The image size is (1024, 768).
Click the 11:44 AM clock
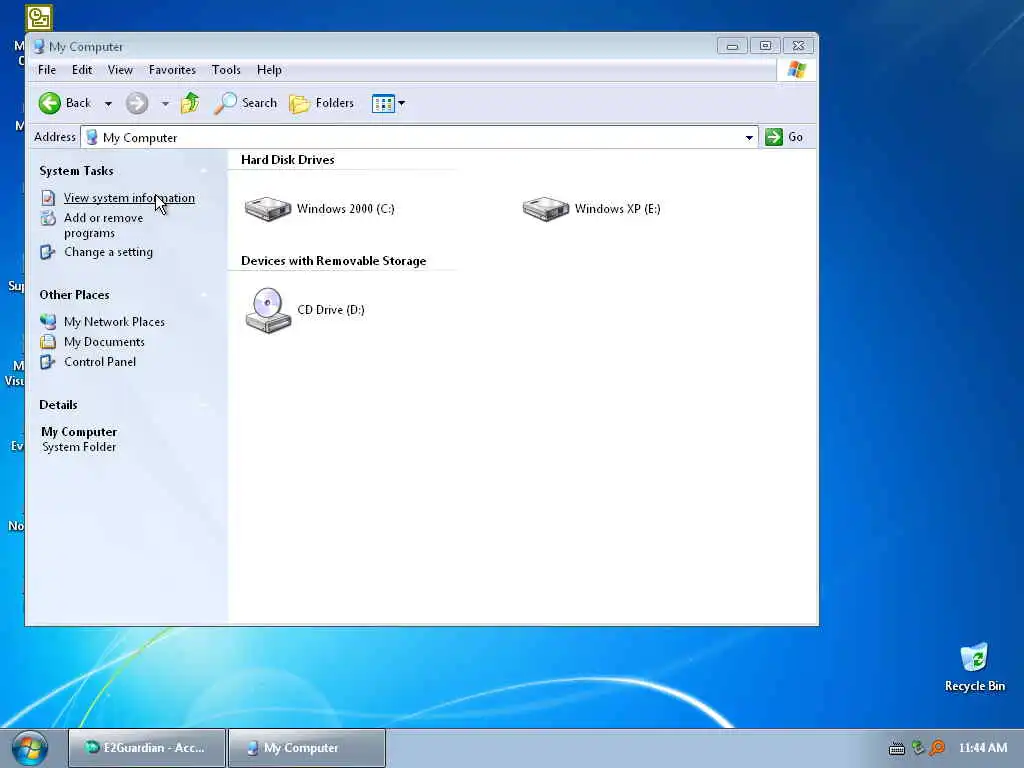[x=983, y=748]
